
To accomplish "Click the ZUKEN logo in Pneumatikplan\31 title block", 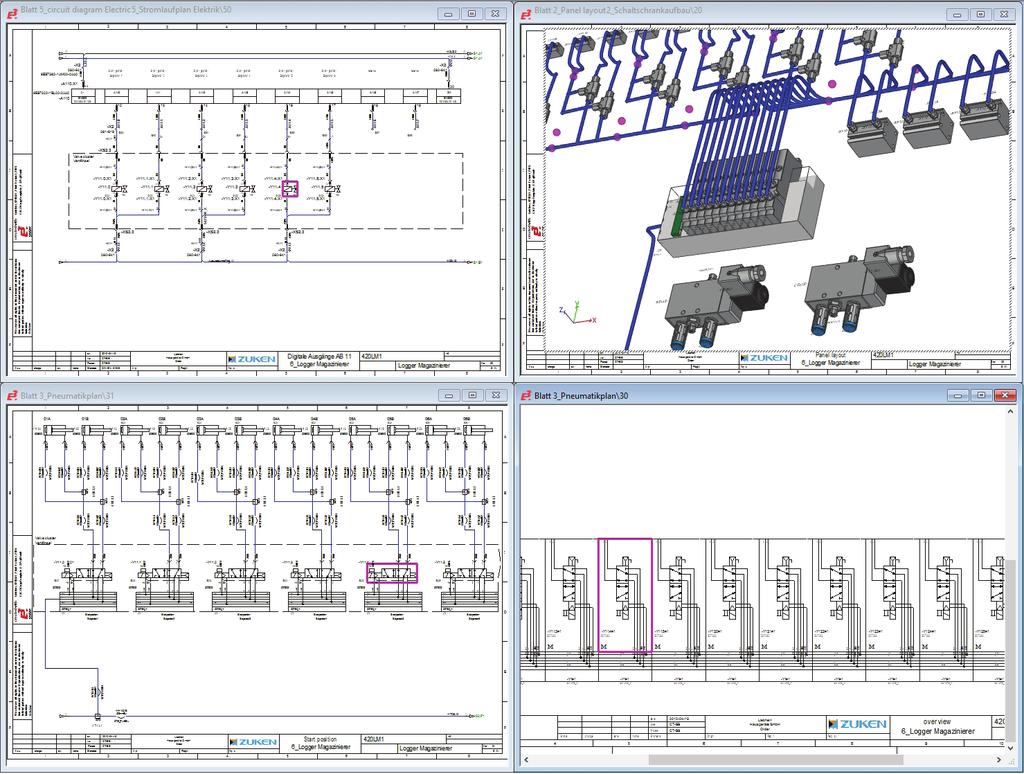I will click(253, 742).
